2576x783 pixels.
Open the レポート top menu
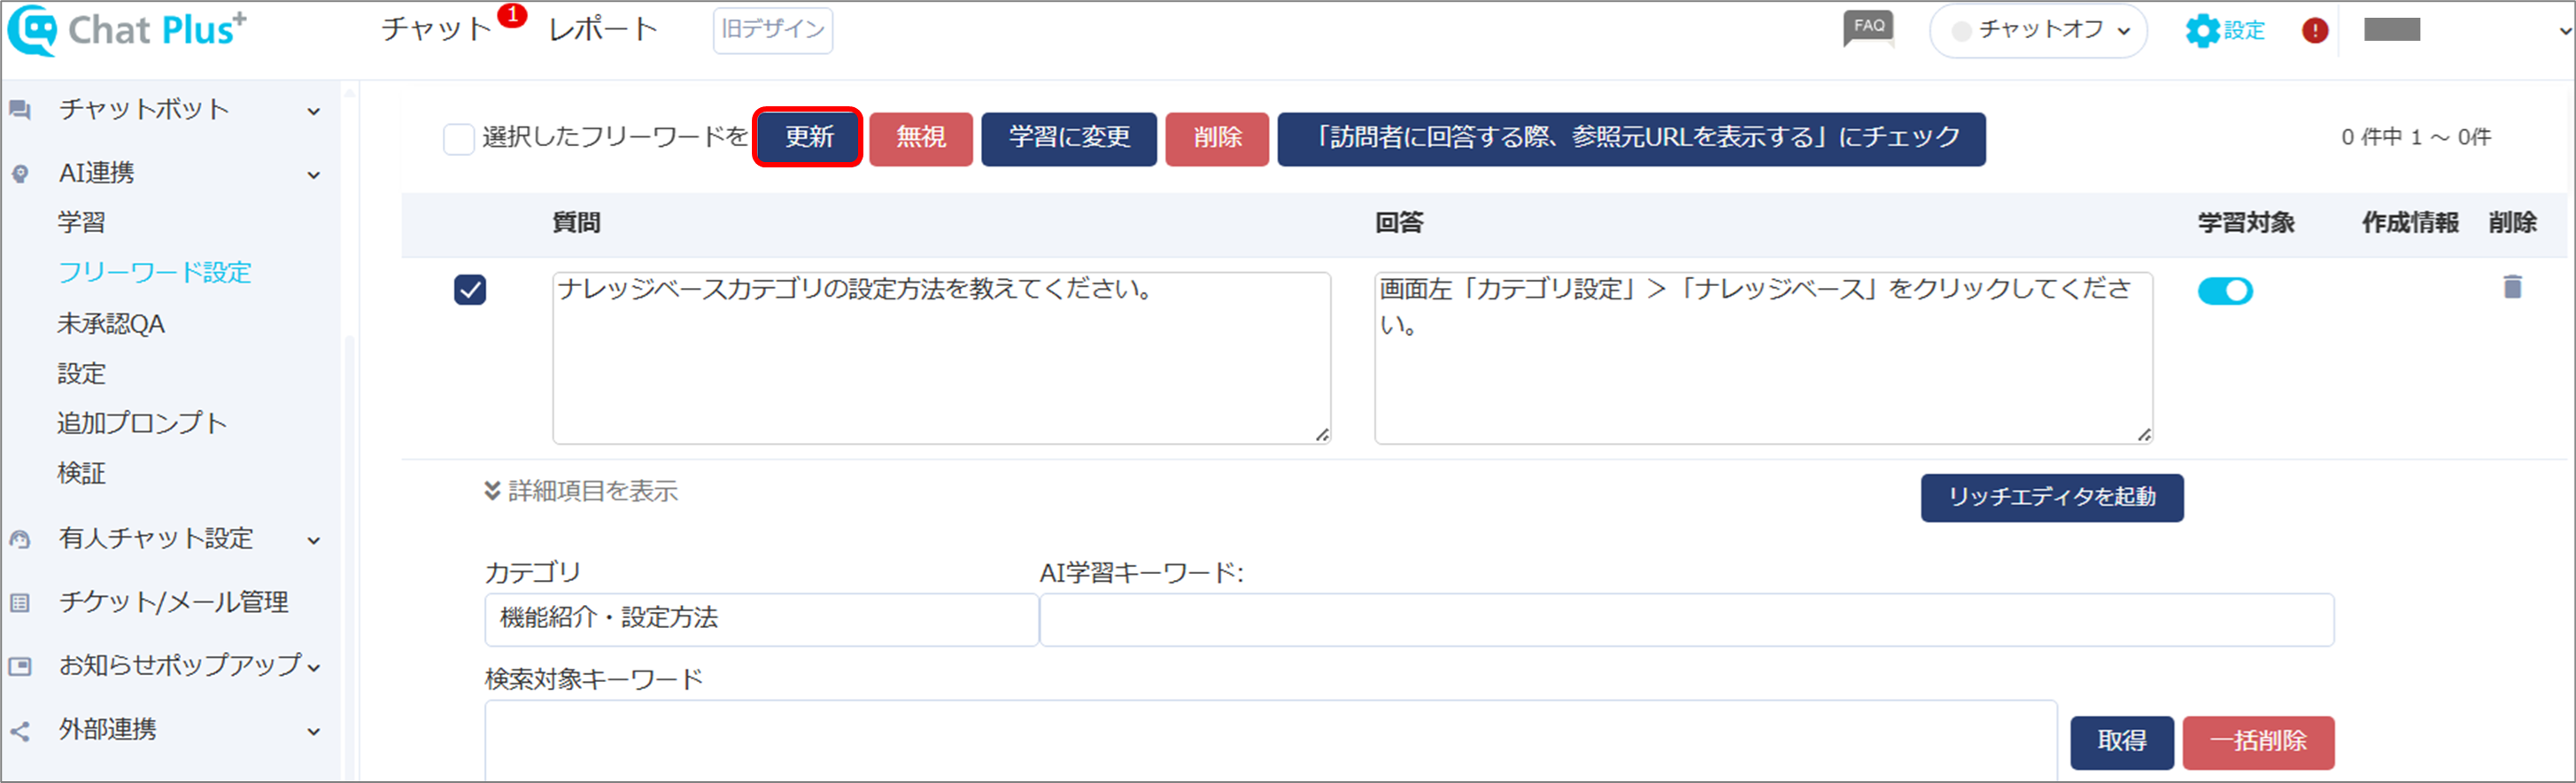tap(602, 29)
